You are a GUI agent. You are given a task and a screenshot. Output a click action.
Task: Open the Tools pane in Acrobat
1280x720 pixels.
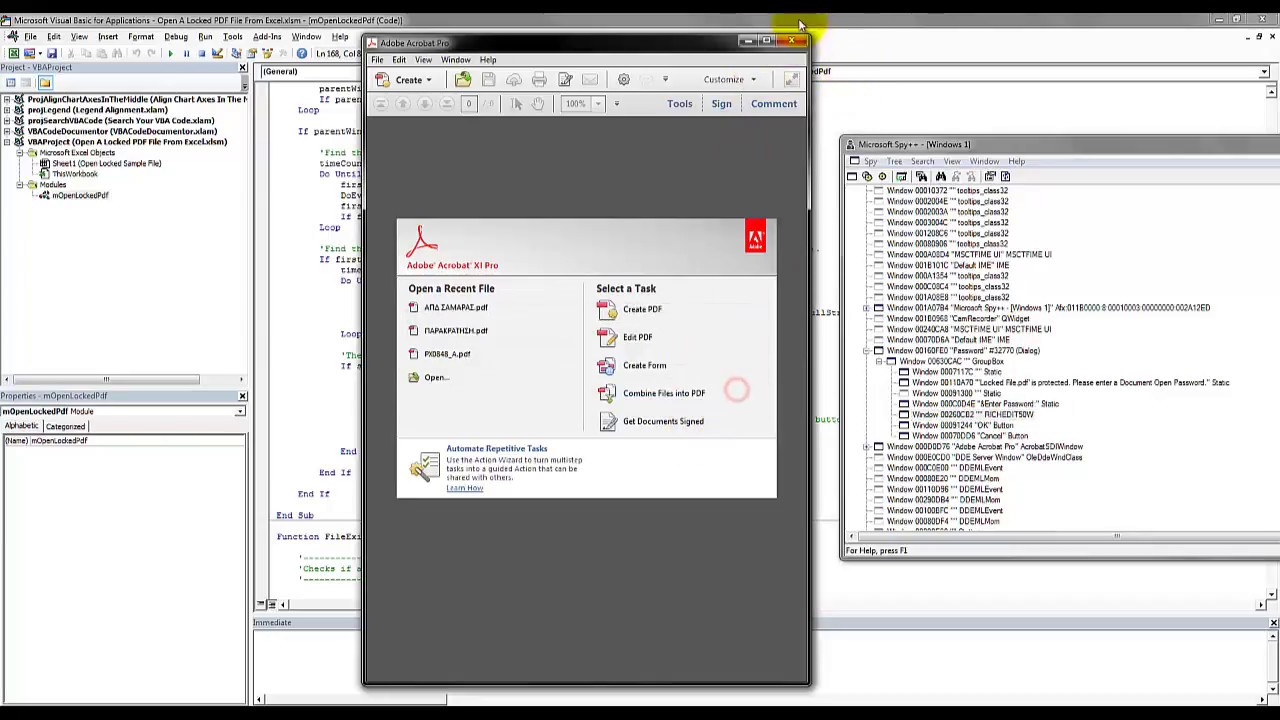pyautogui.click(x=679, y=104)
